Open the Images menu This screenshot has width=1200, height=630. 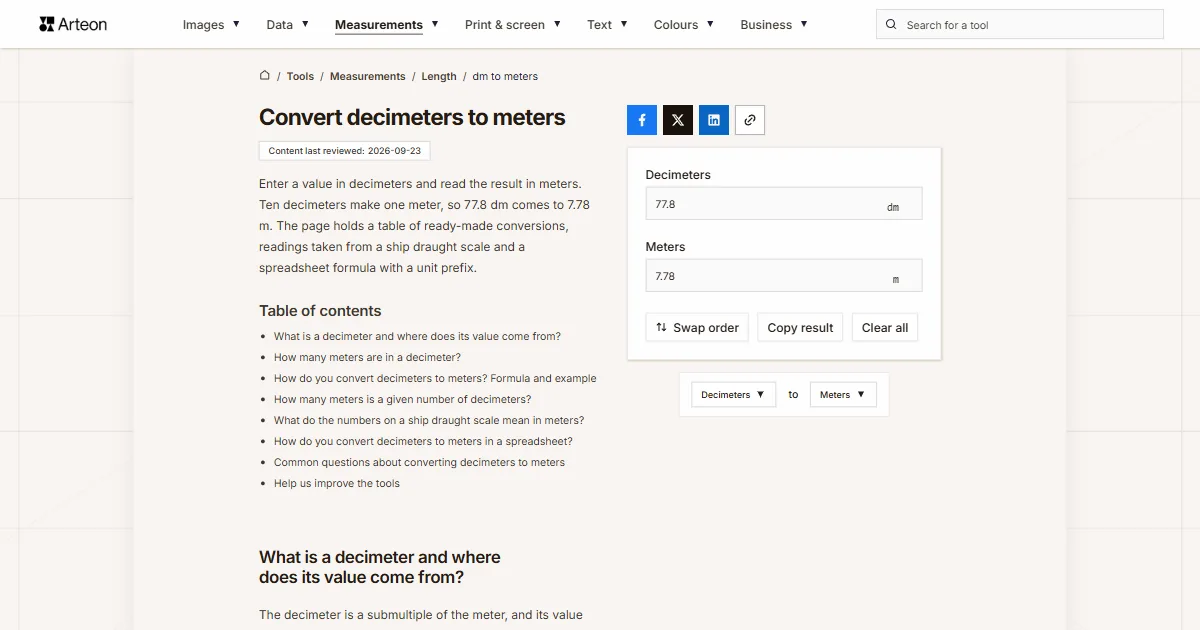[x=211, y=25]
